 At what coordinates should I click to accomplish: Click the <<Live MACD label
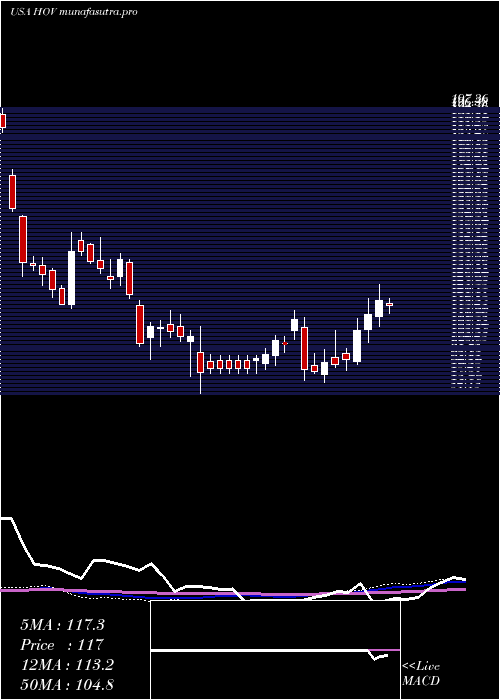click(421, 674)
